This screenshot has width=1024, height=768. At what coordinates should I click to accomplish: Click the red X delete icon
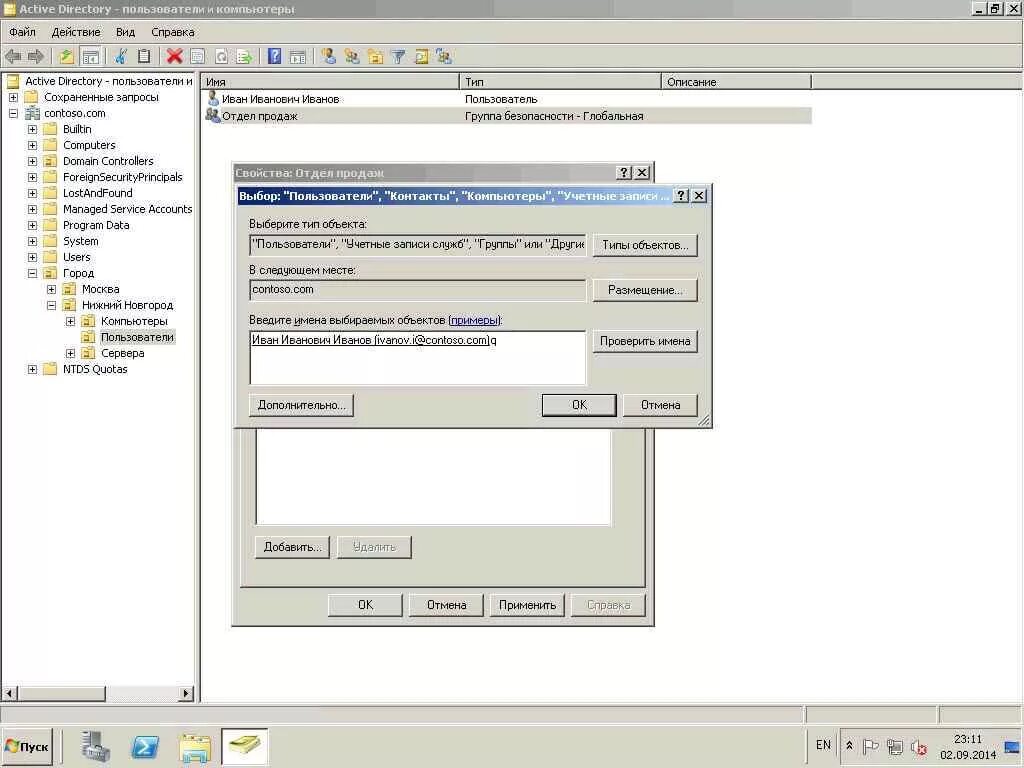point(174,57)
